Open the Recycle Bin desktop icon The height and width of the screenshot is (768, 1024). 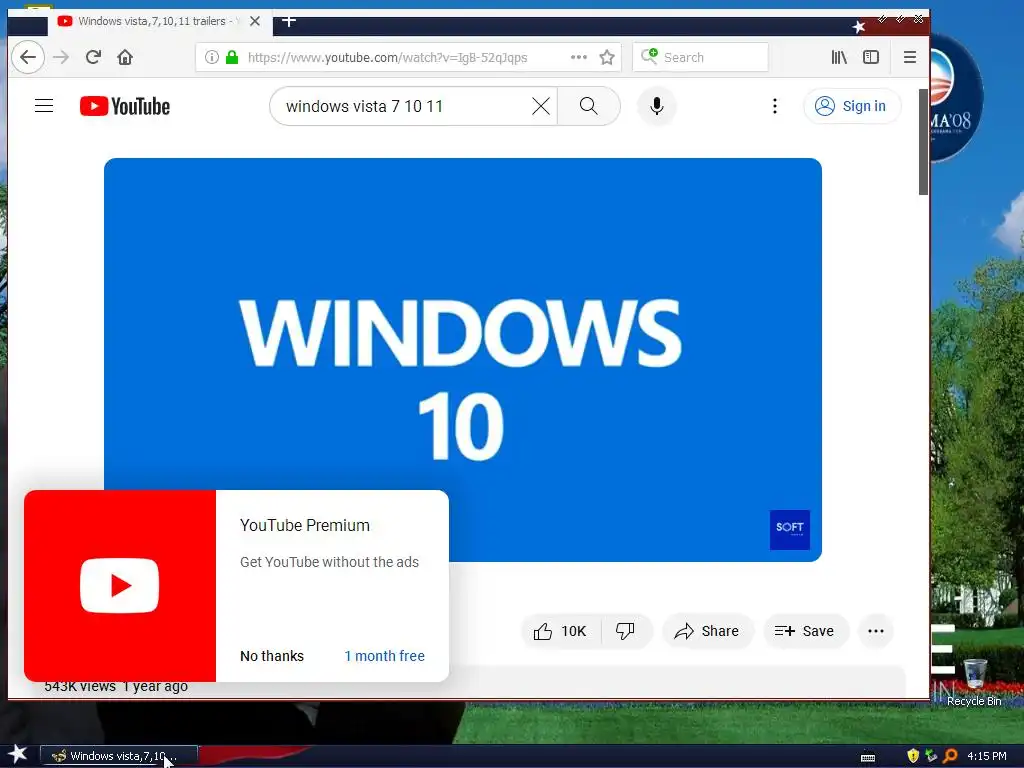point(974,682)
